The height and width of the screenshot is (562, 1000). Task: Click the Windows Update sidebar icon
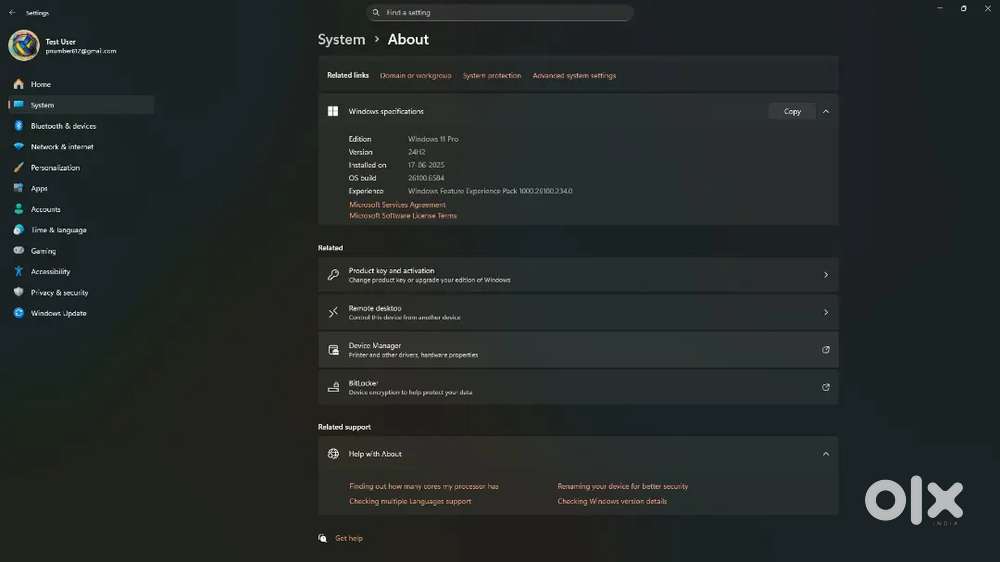(18, 313)
